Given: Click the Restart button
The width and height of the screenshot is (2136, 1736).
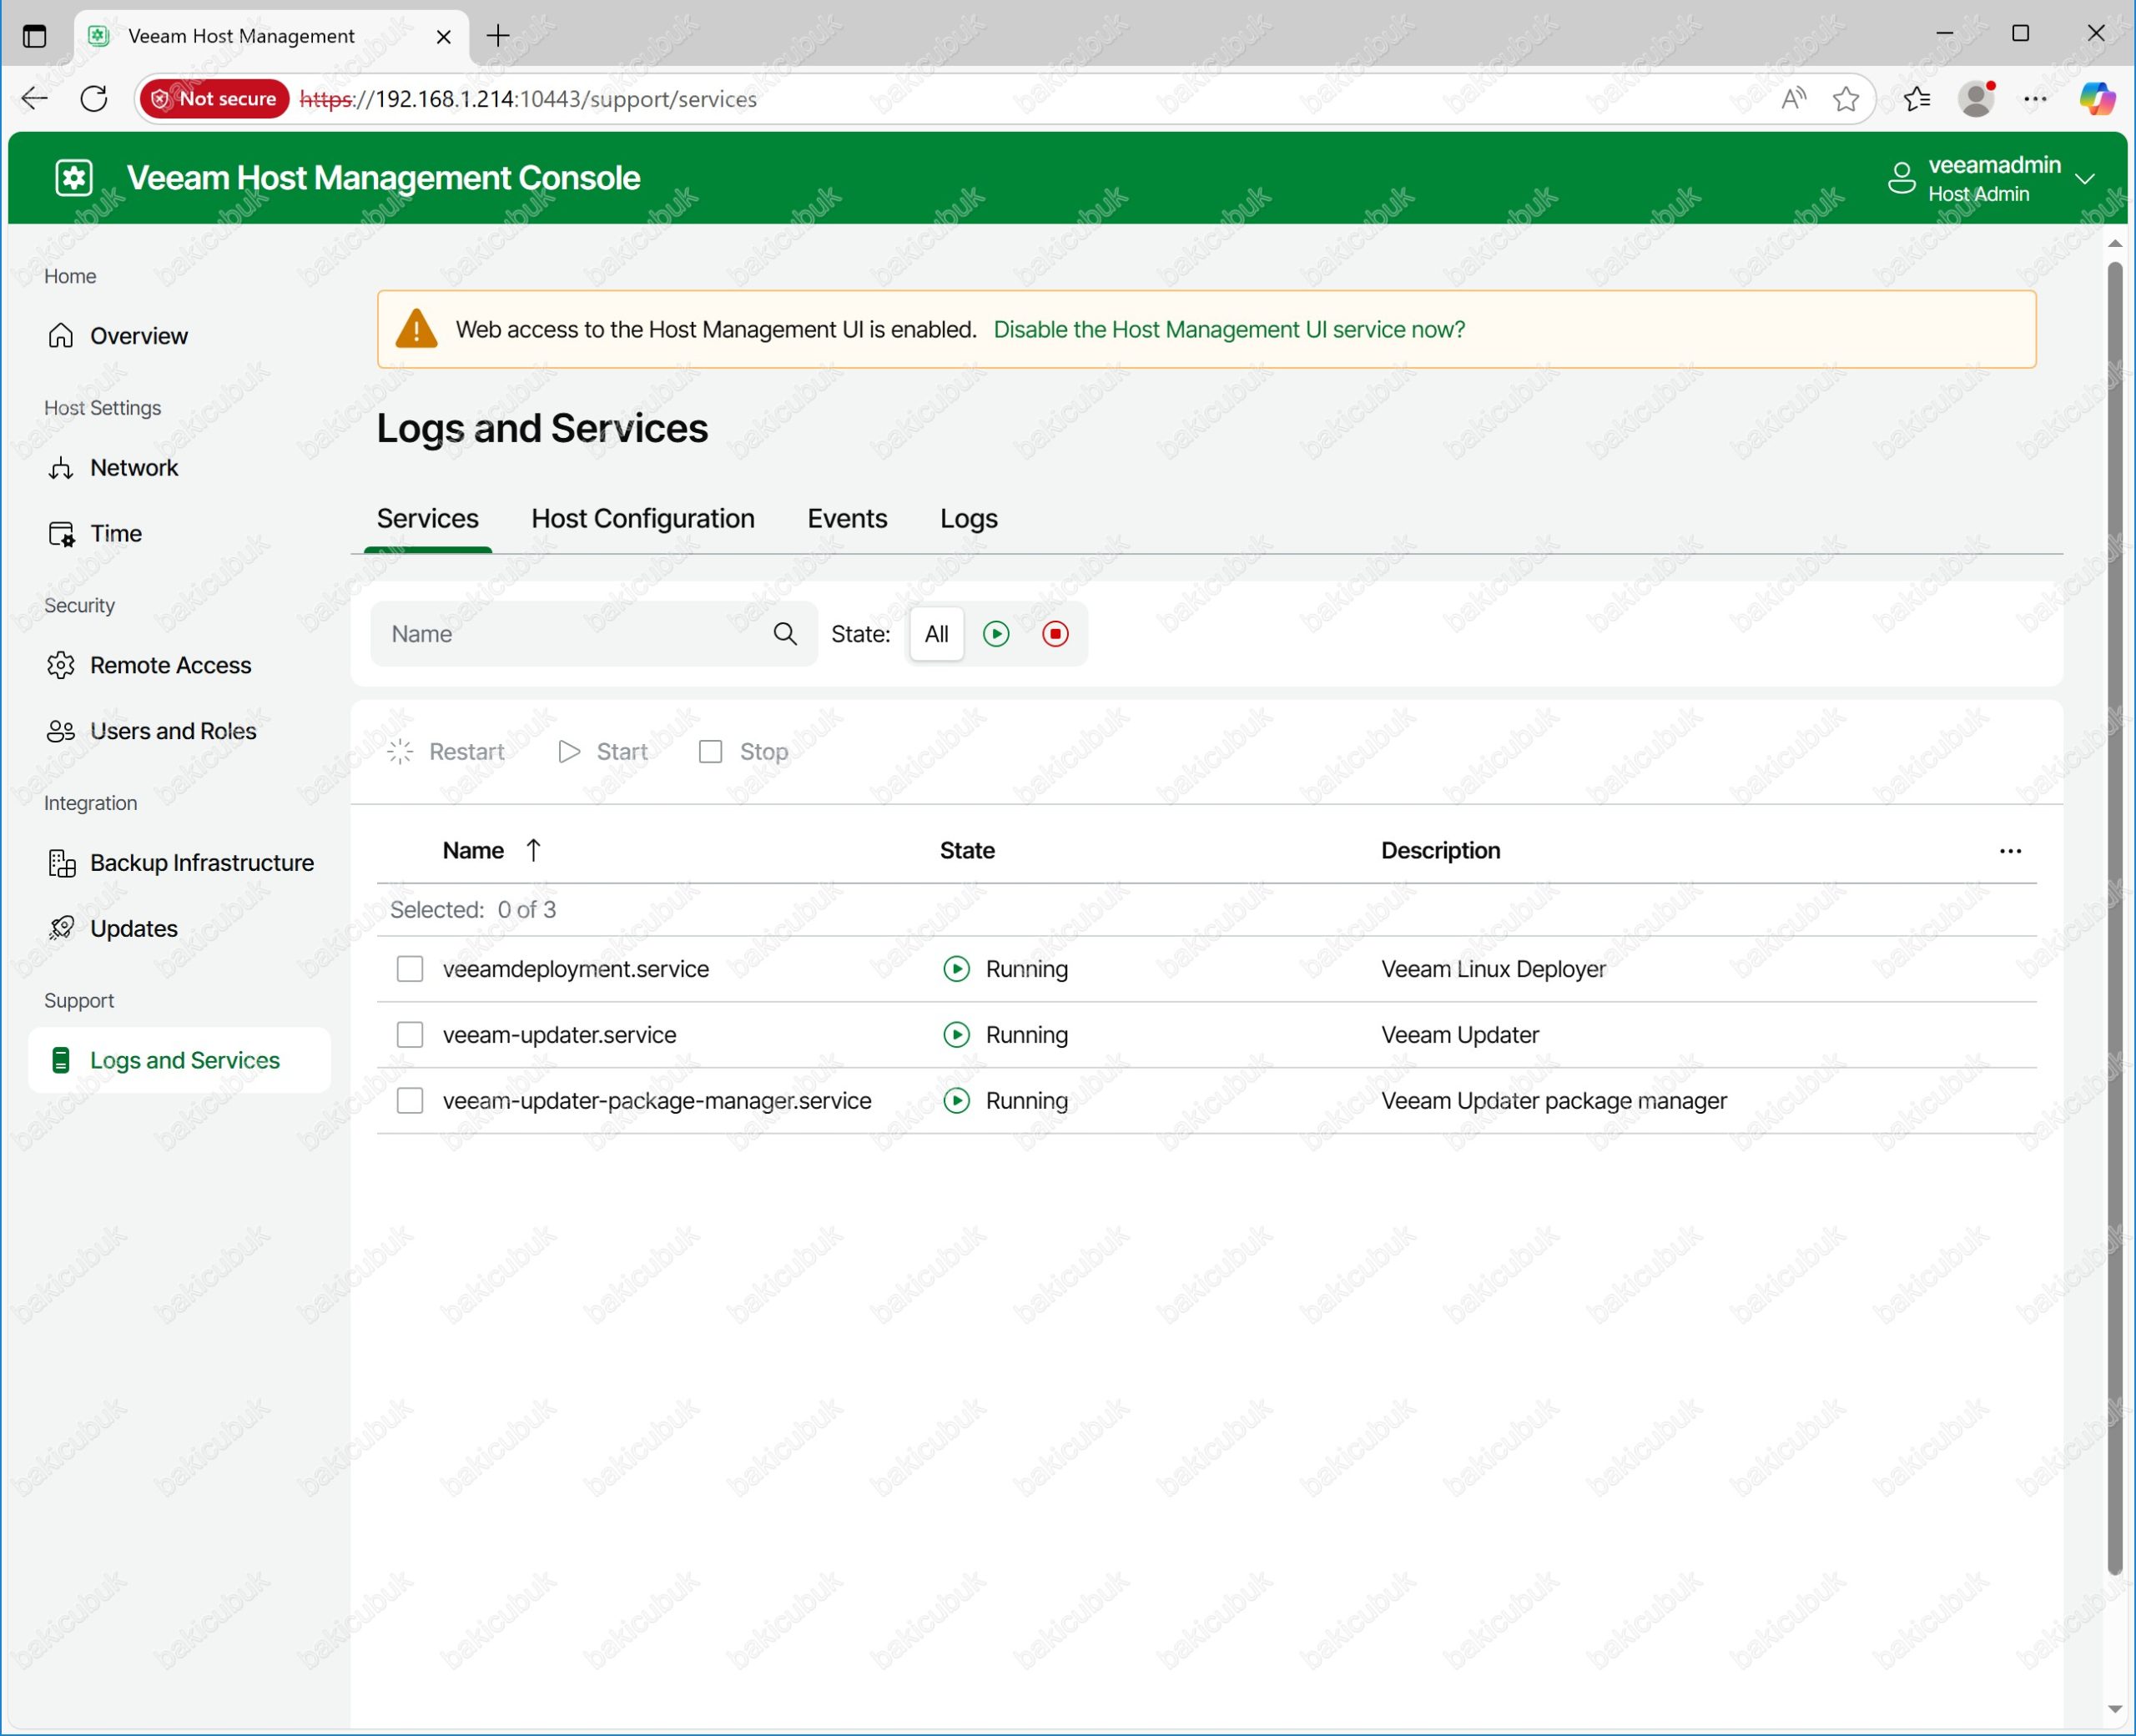Looking at the screenshot, I should click(x=446, y=752).
